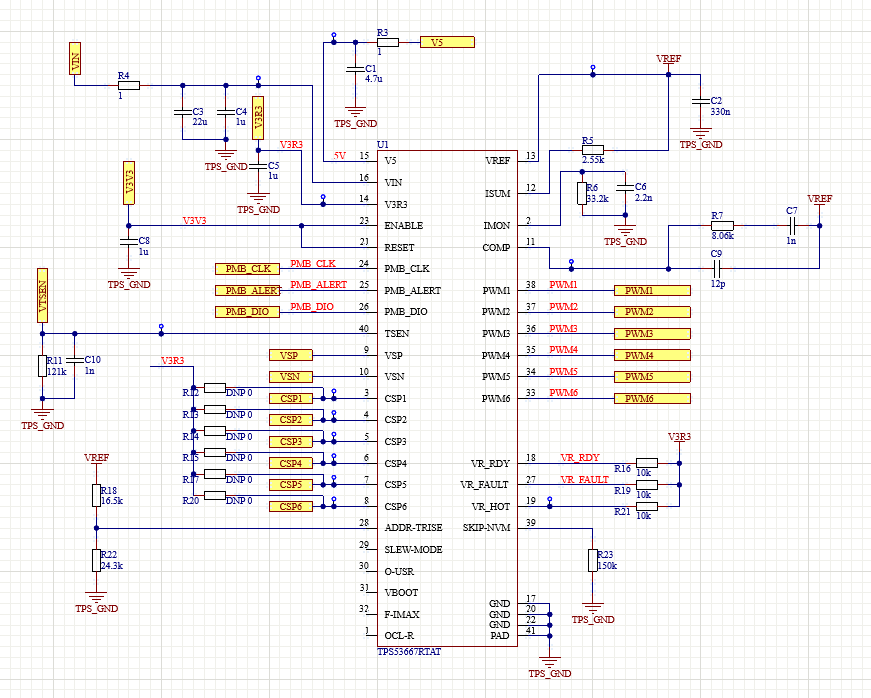Select the VTSEN port
The height and width of the screenshot is (698, 871).
[43, 295]
